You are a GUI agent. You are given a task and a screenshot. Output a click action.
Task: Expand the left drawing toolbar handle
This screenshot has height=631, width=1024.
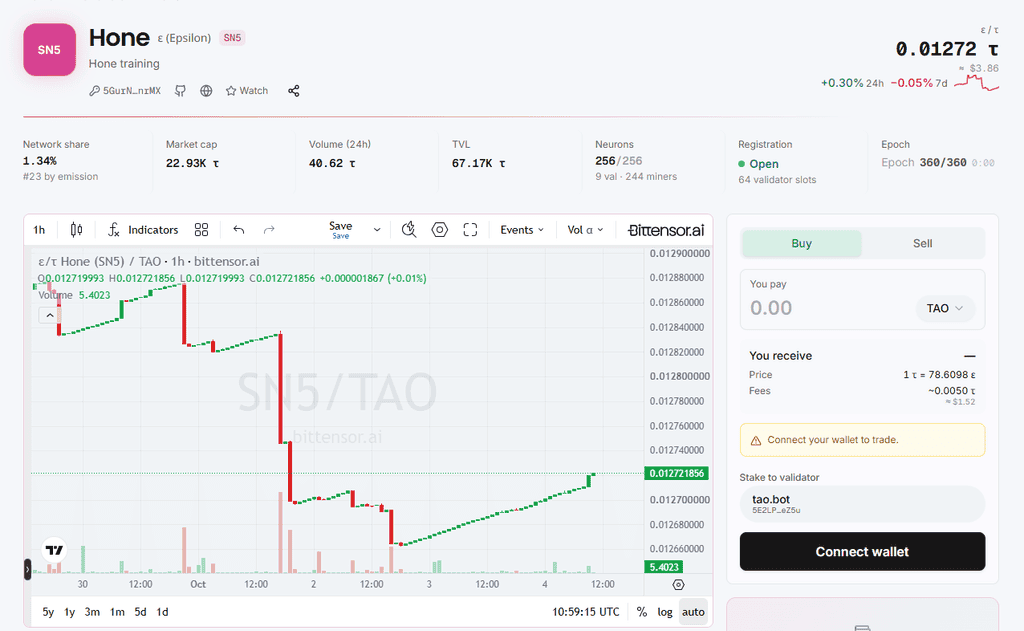pyautogui.click(x=27, y=570)
